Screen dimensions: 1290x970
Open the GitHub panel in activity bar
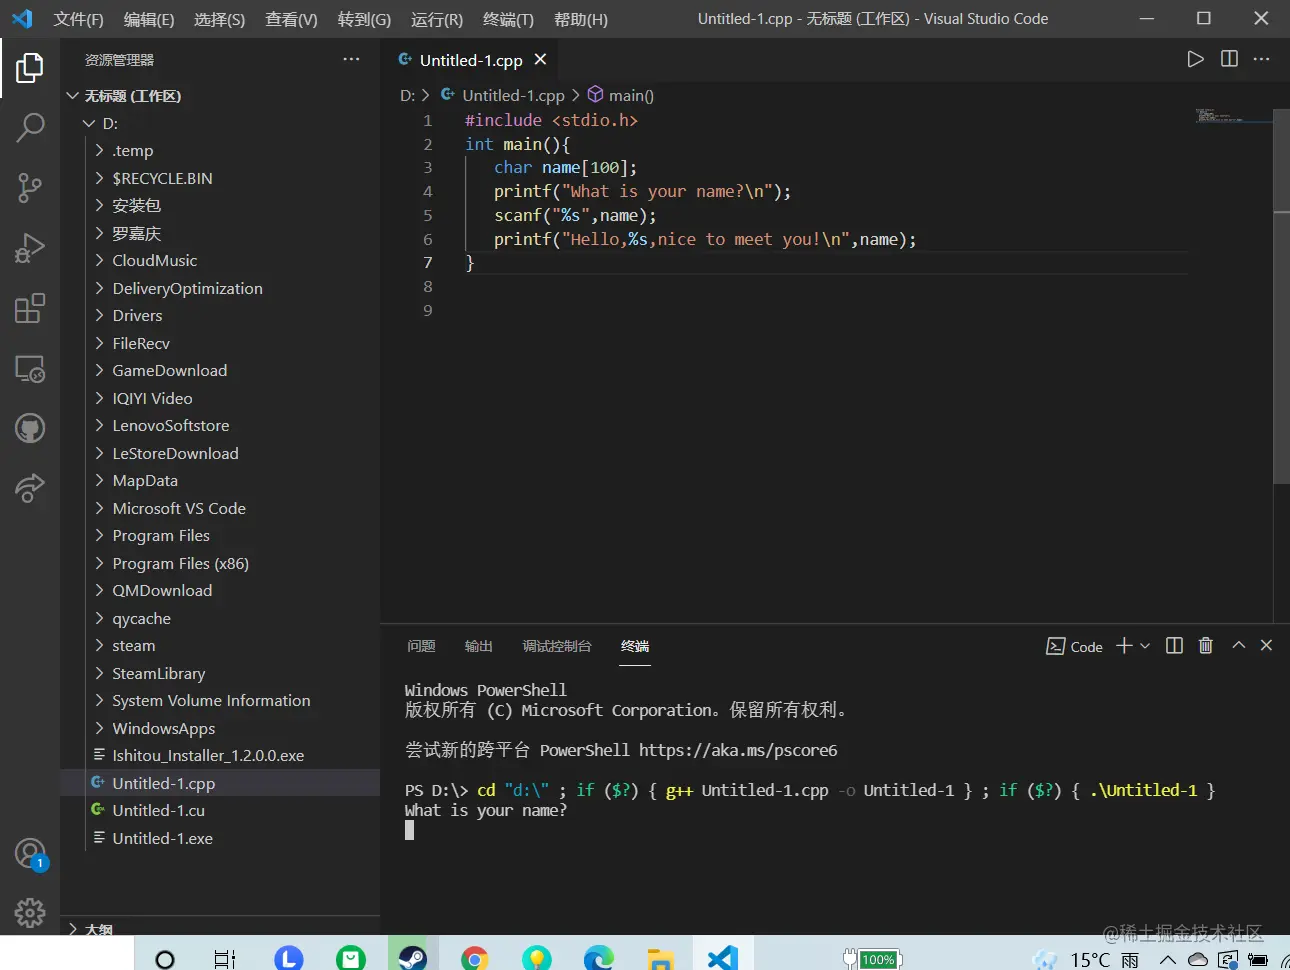30,429
